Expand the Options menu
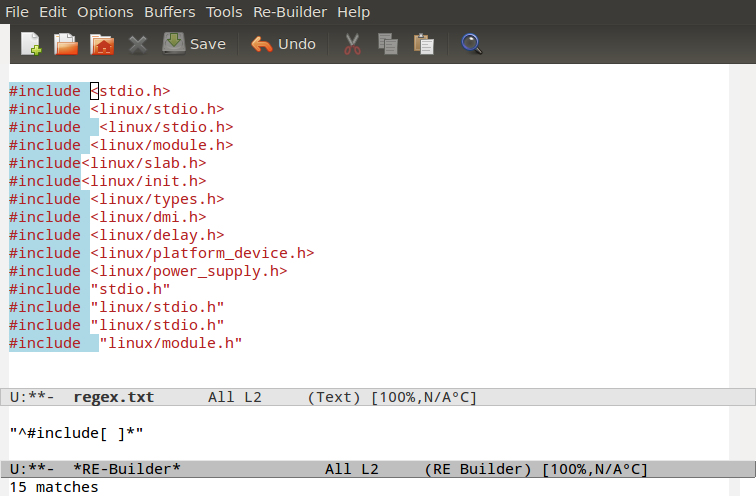756x496 pixels. [105, 12]
